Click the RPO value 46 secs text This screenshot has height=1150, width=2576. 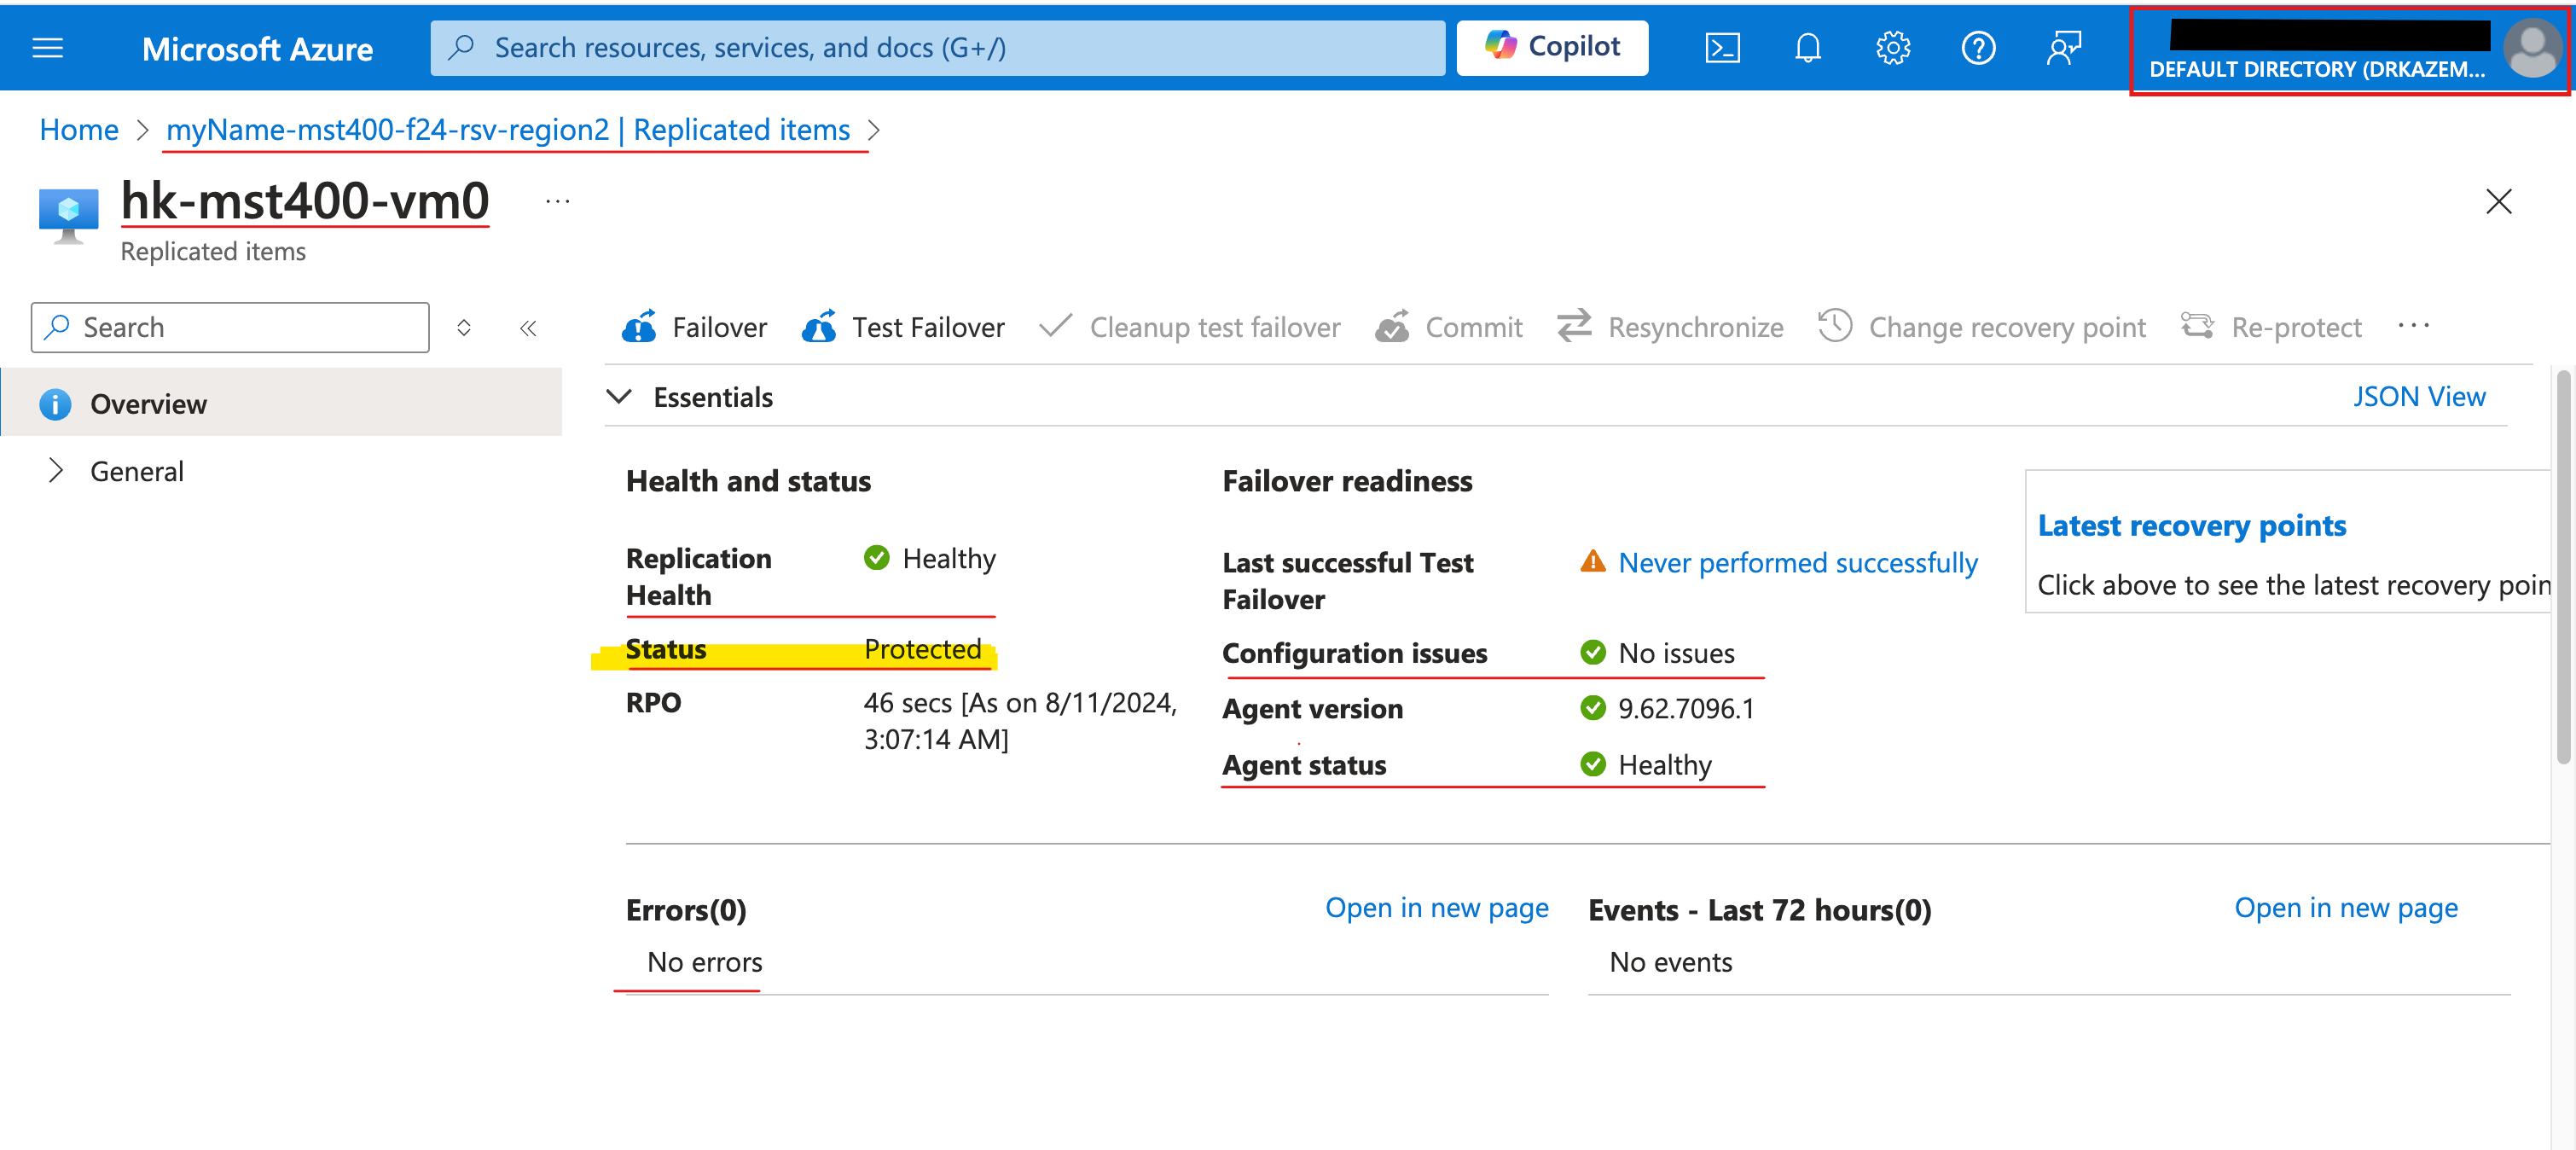click(x=1020, y=721)
